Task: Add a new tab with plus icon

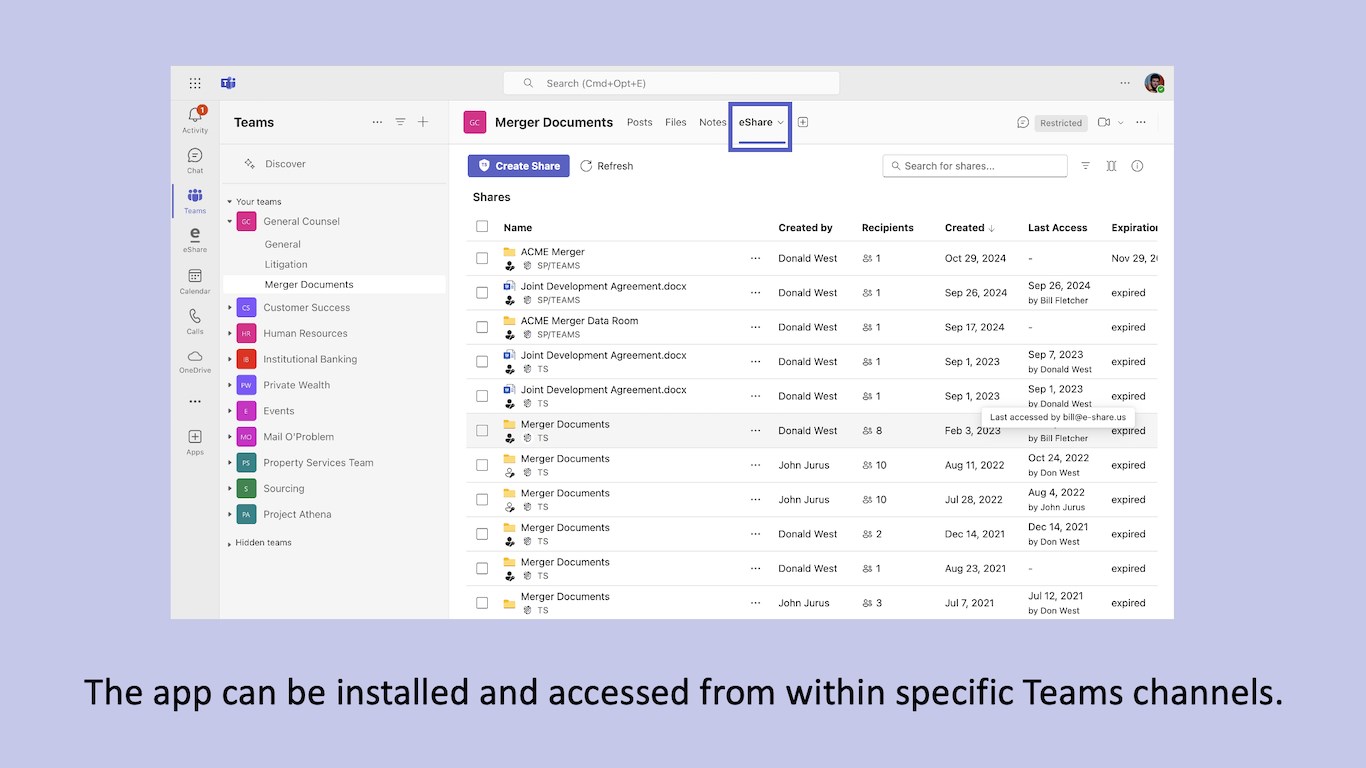Action: click(x=803, y=122)
